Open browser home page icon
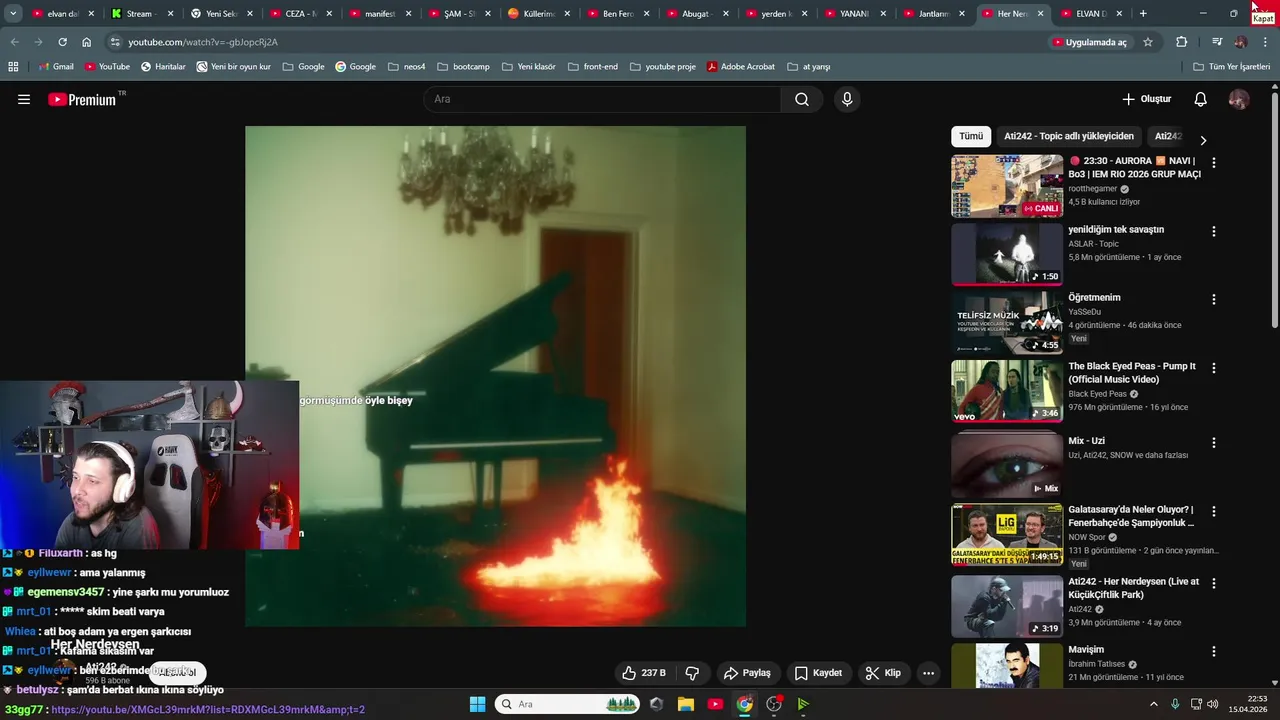Viewport: 1280px width, 720px height. pos(86,42)
